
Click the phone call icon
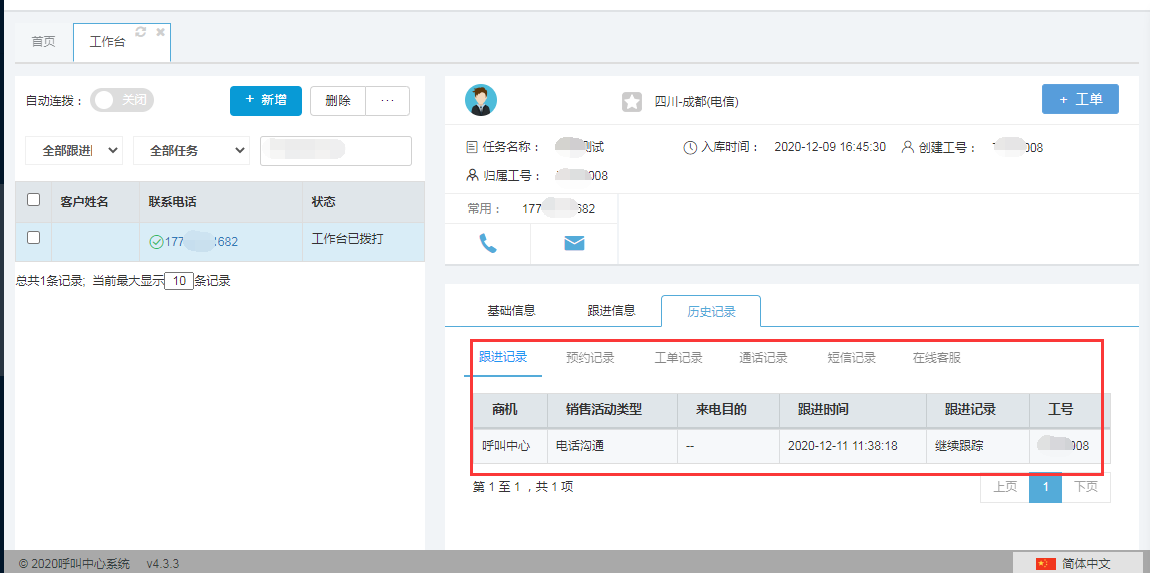click(x=488, y=243)
